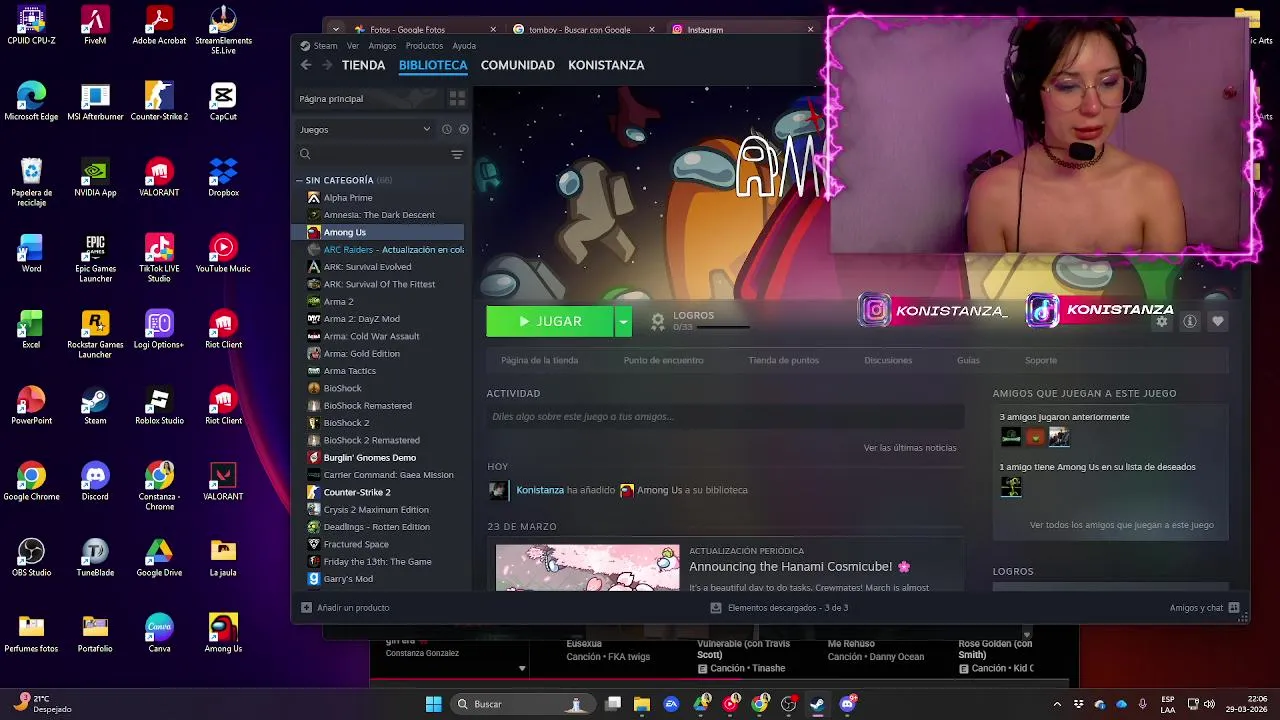The height and width of the screenshot is (720, 1280).
Task: Click Ver todos los amigos que juegan
Action: point(1121,525)
